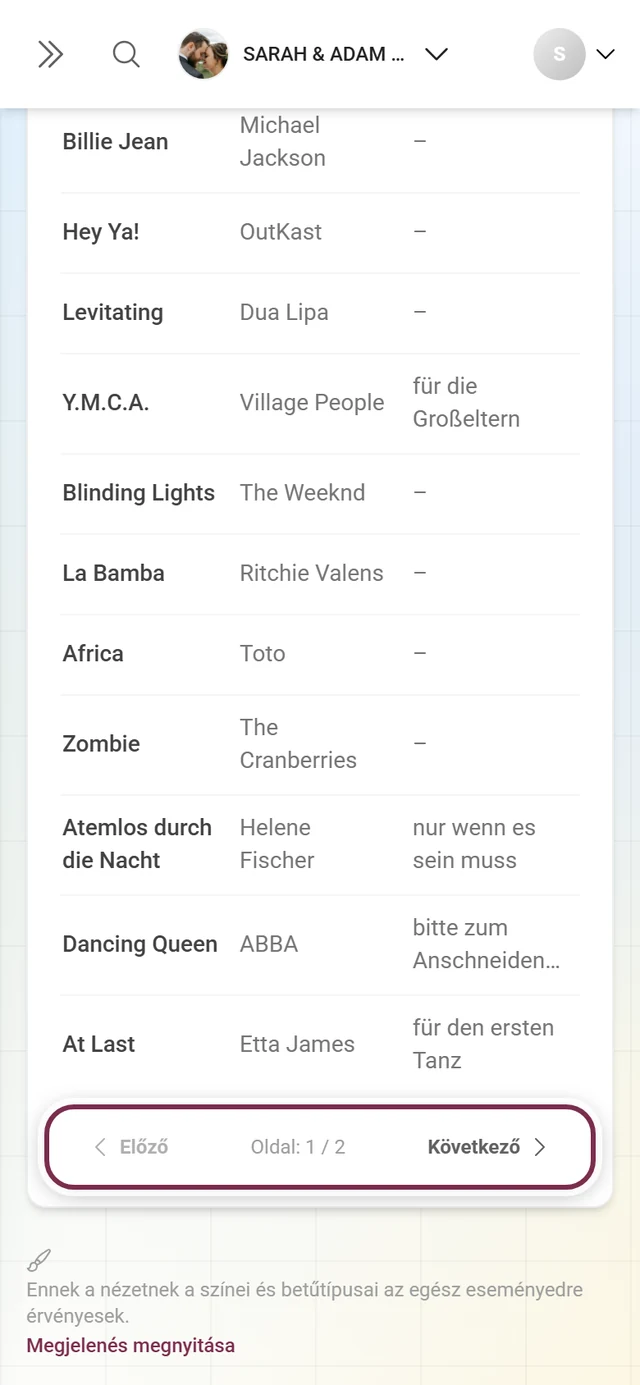The height and width of the screenshot is (1385, 640).
Task: Click the Y.M.C.A. song title
Action: tap(106, 403)
